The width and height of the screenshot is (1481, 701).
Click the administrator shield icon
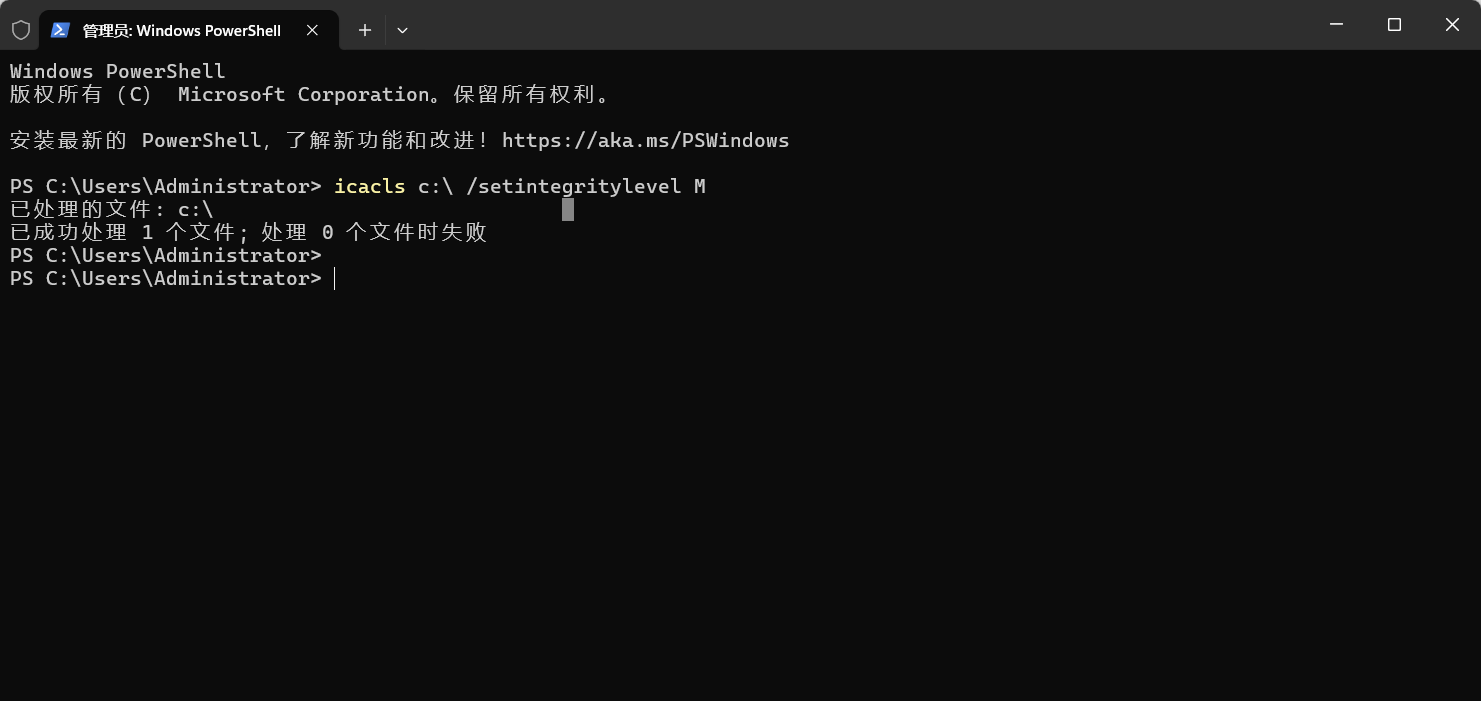[20, 30]
